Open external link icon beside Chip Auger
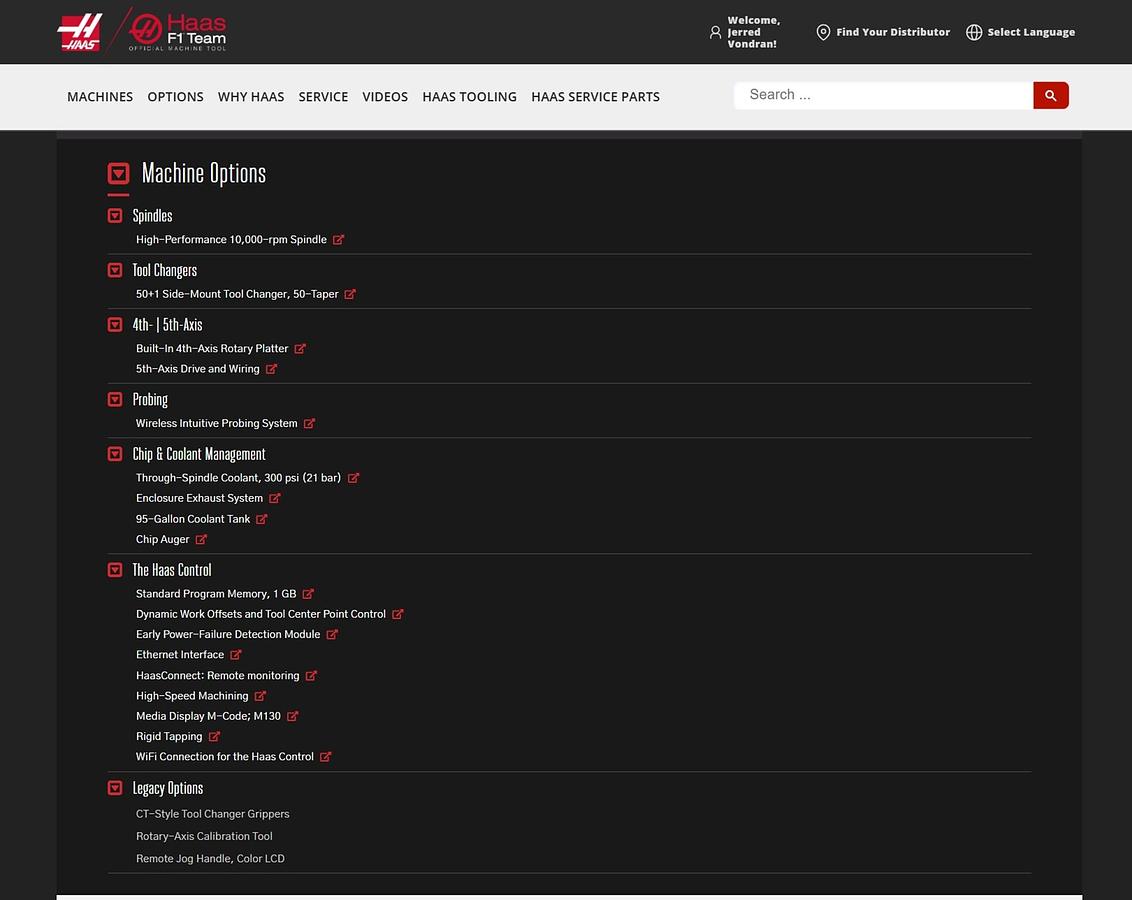The height and width of the screenshot is (900, 1132). click(x=201, y=540)
